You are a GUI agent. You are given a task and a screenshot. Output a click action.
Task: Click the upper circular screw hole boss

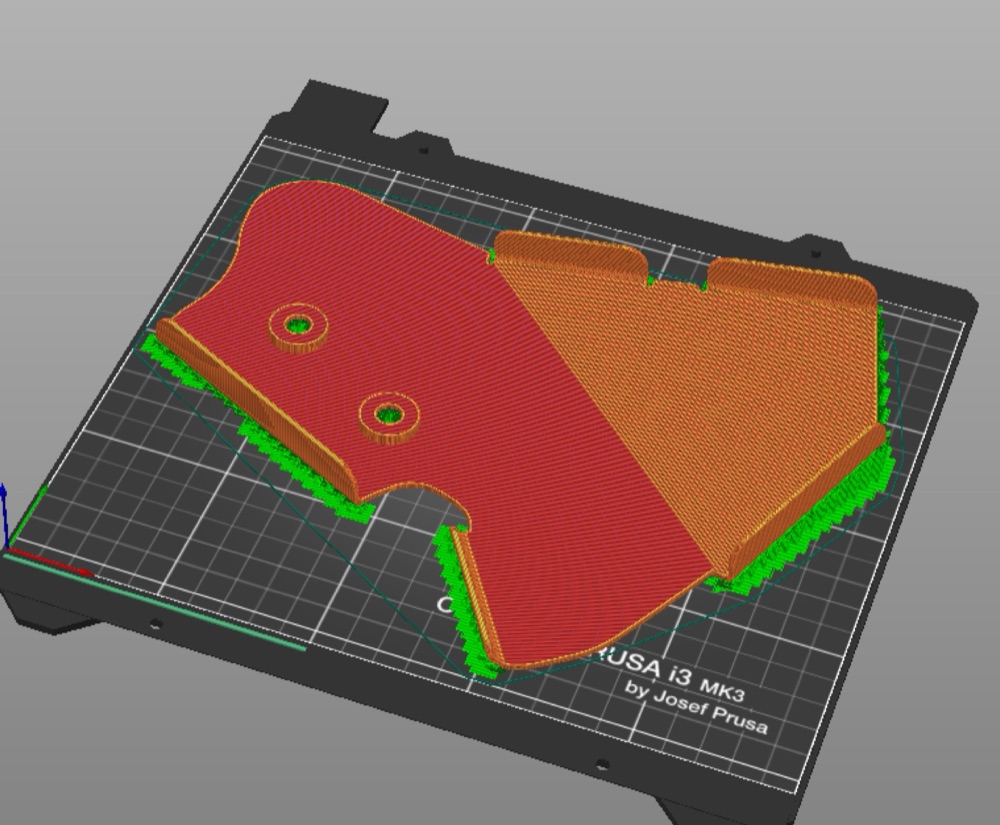coord(298,326)
